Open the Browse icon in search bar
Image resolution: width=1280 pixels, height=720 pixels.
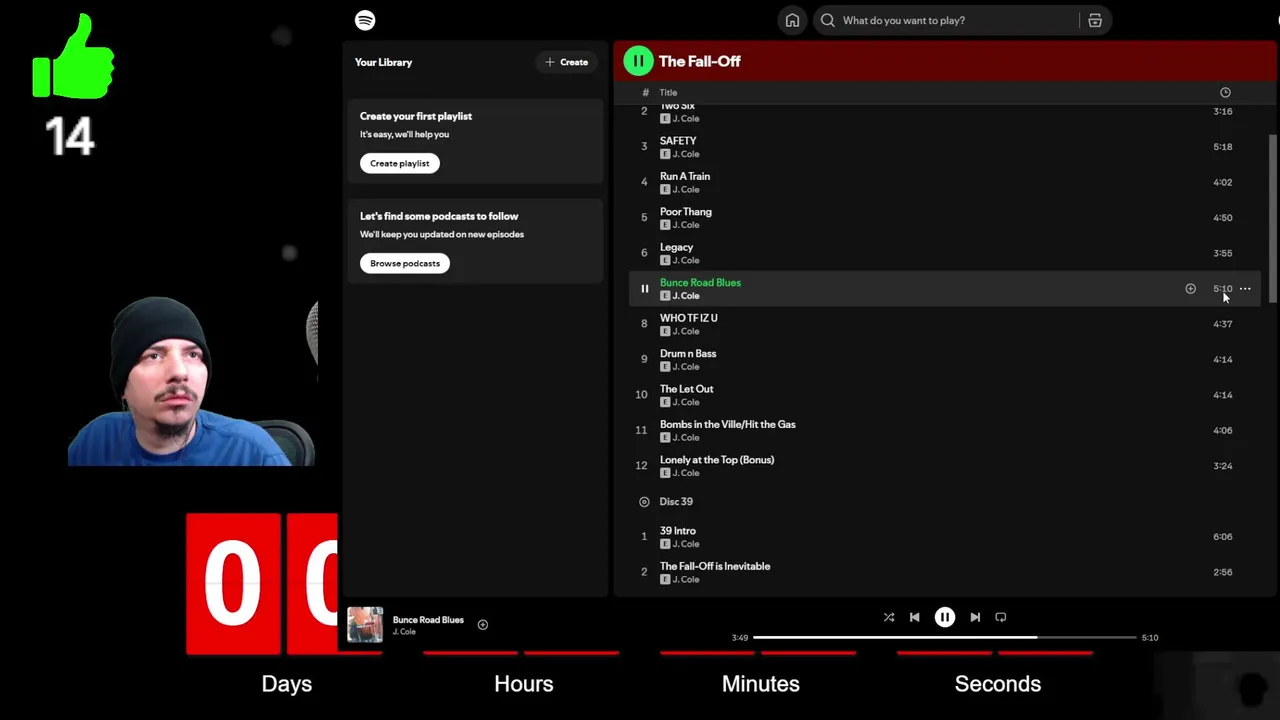tap(1095, 20)
